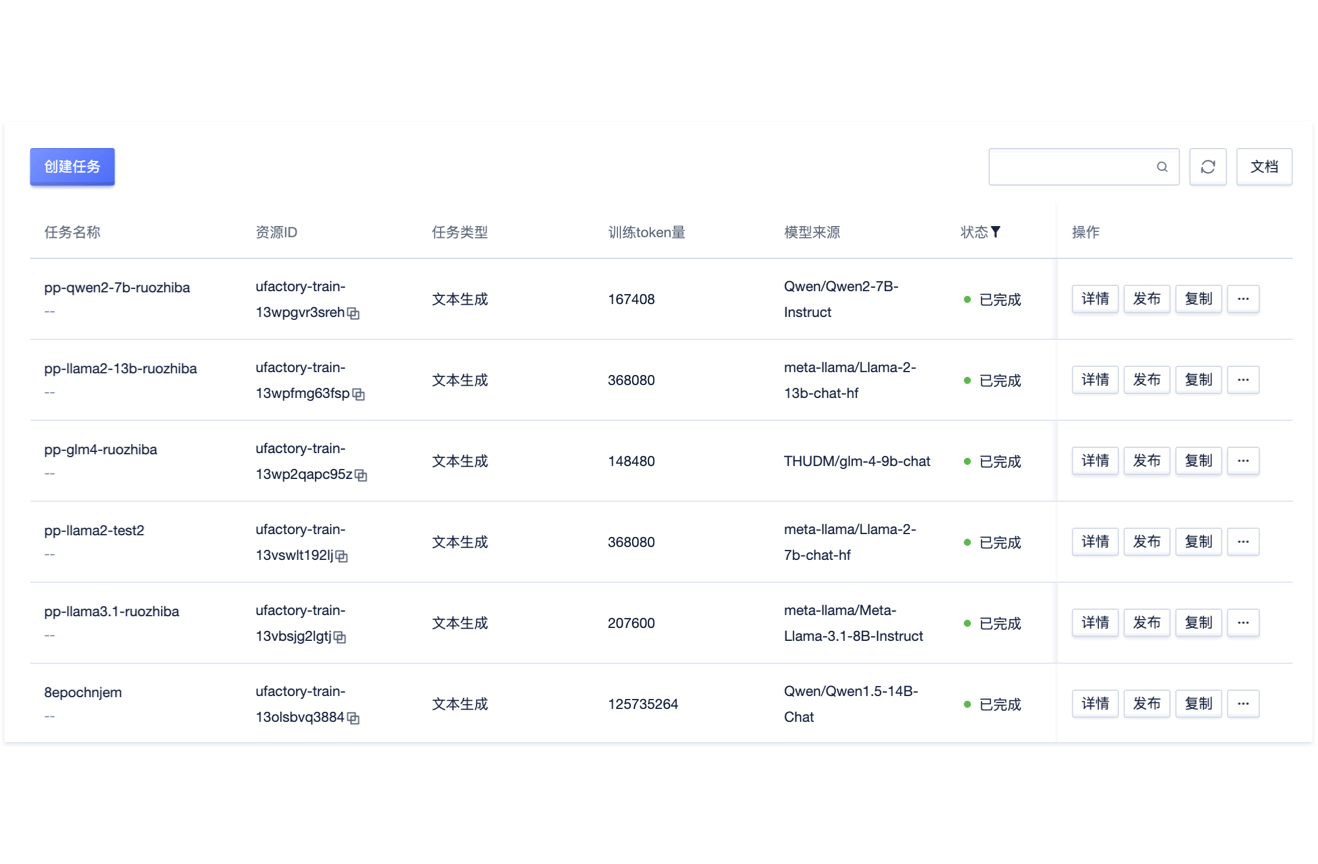Screen dimensions: 1318x864
Task: Click 复制 for pp-glm4-ruozhiba
Action: click(1198, 461)
